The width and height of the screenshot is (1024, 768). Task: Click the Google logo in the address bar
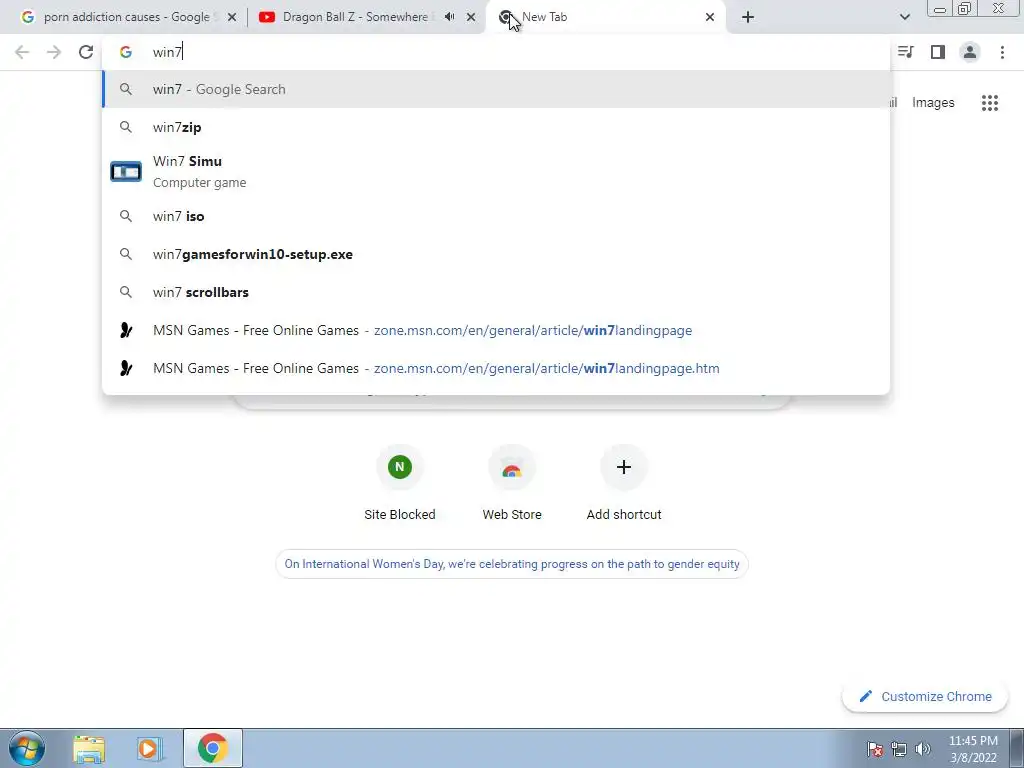tap(126, 52)
